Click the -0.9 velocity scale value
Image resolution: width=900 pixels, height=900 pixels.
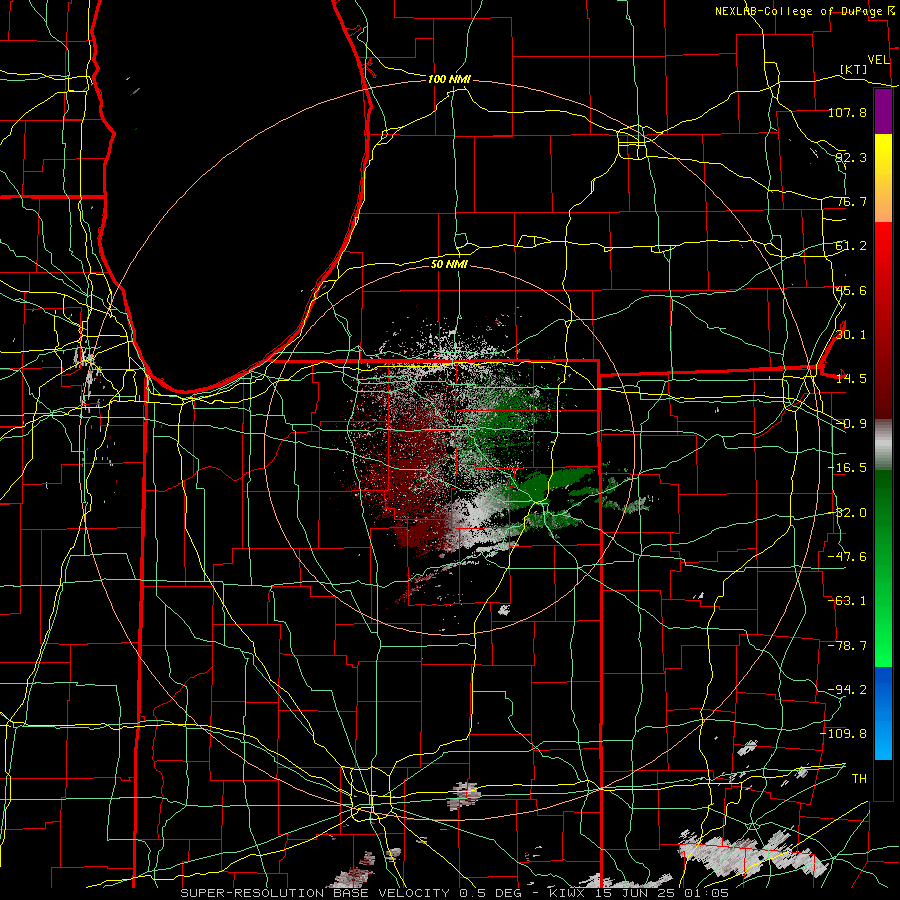[851, 424]
